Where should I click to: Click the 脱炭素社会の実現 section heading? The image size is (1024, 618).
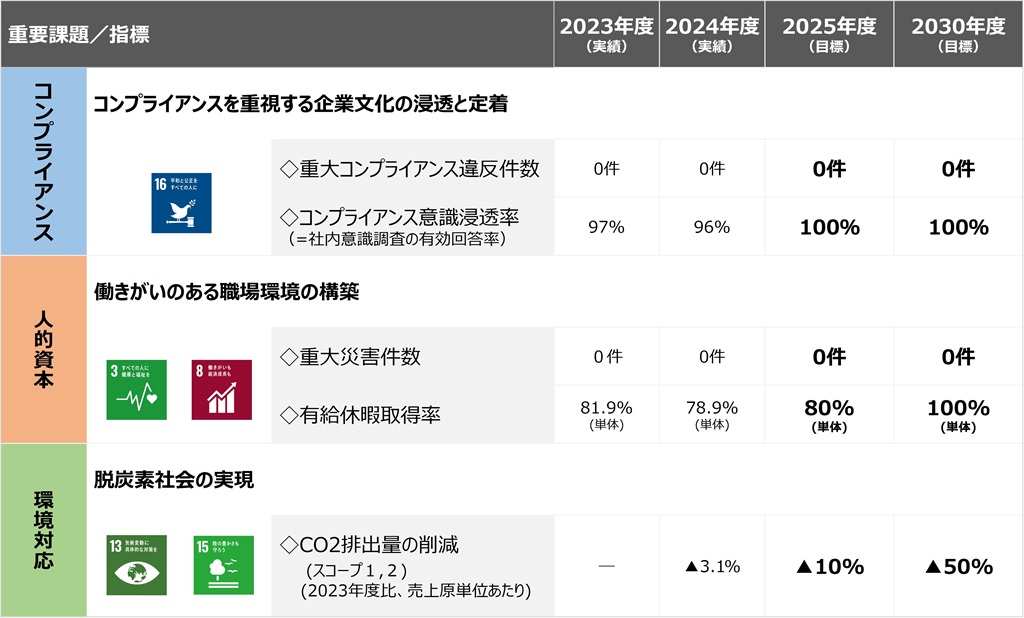point(174,480)
